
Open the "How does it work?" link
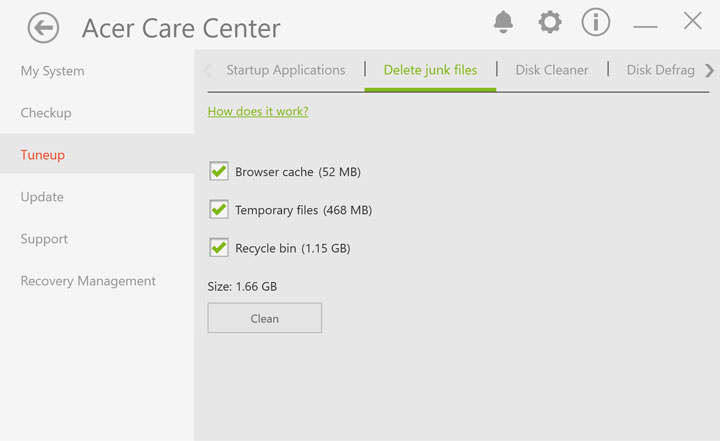[258, 111]
